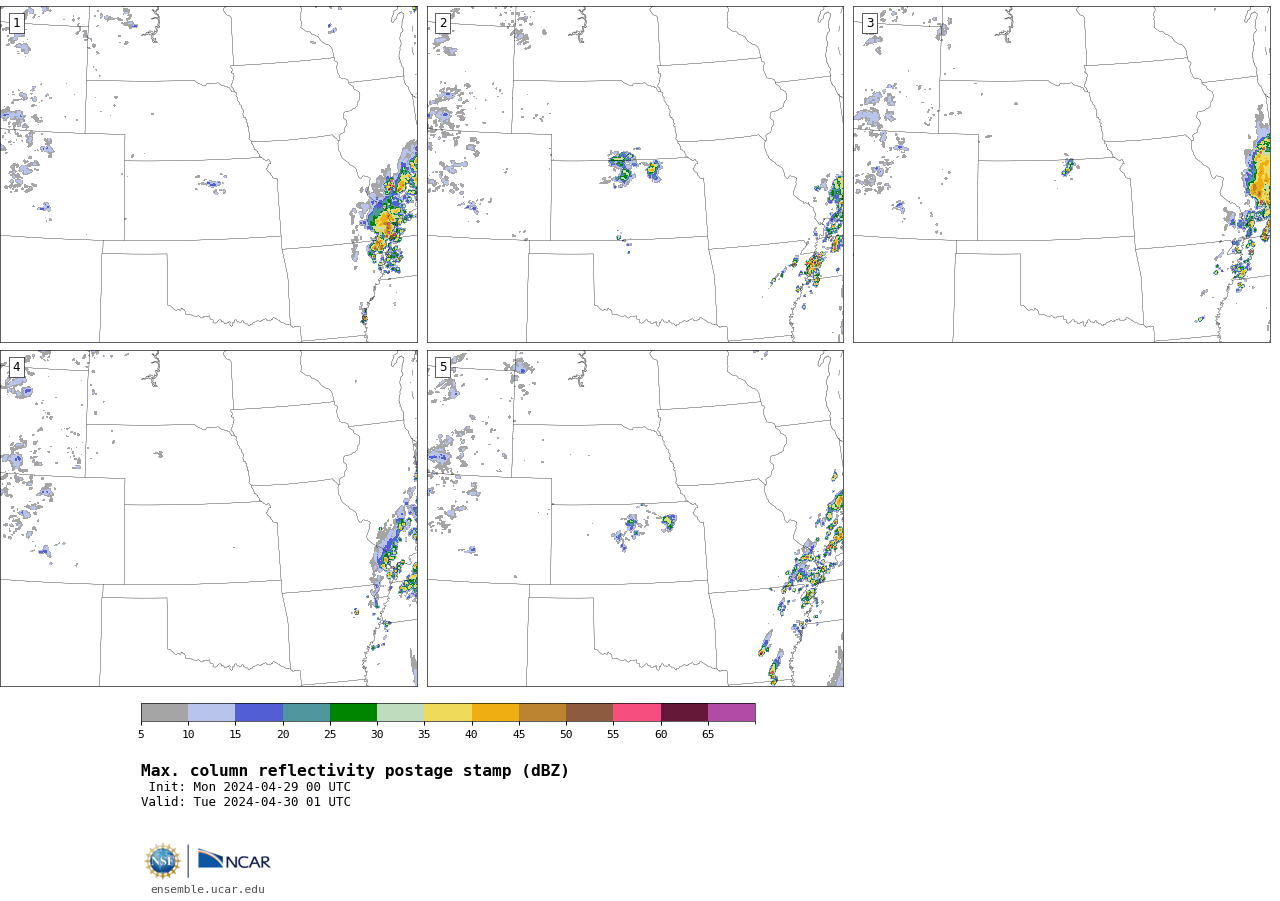Click the dark green 25-30 dBZ swatch
The image size is (1280, 901).
click(x=353, y=713)
